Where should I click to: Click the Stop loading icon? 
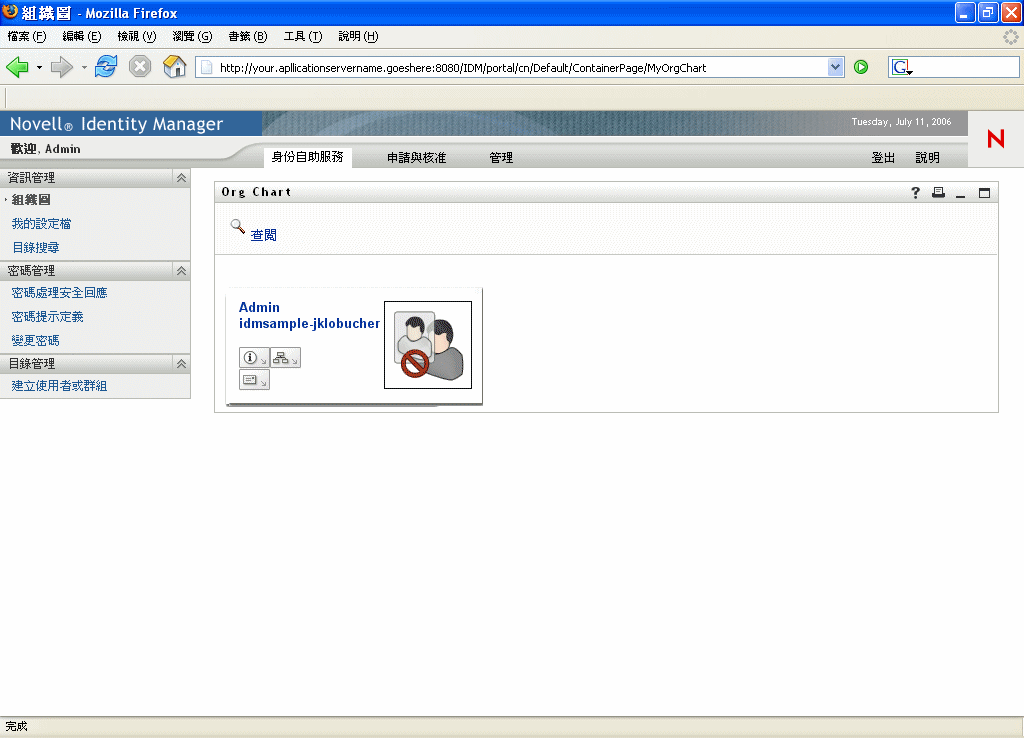[140, 67]
